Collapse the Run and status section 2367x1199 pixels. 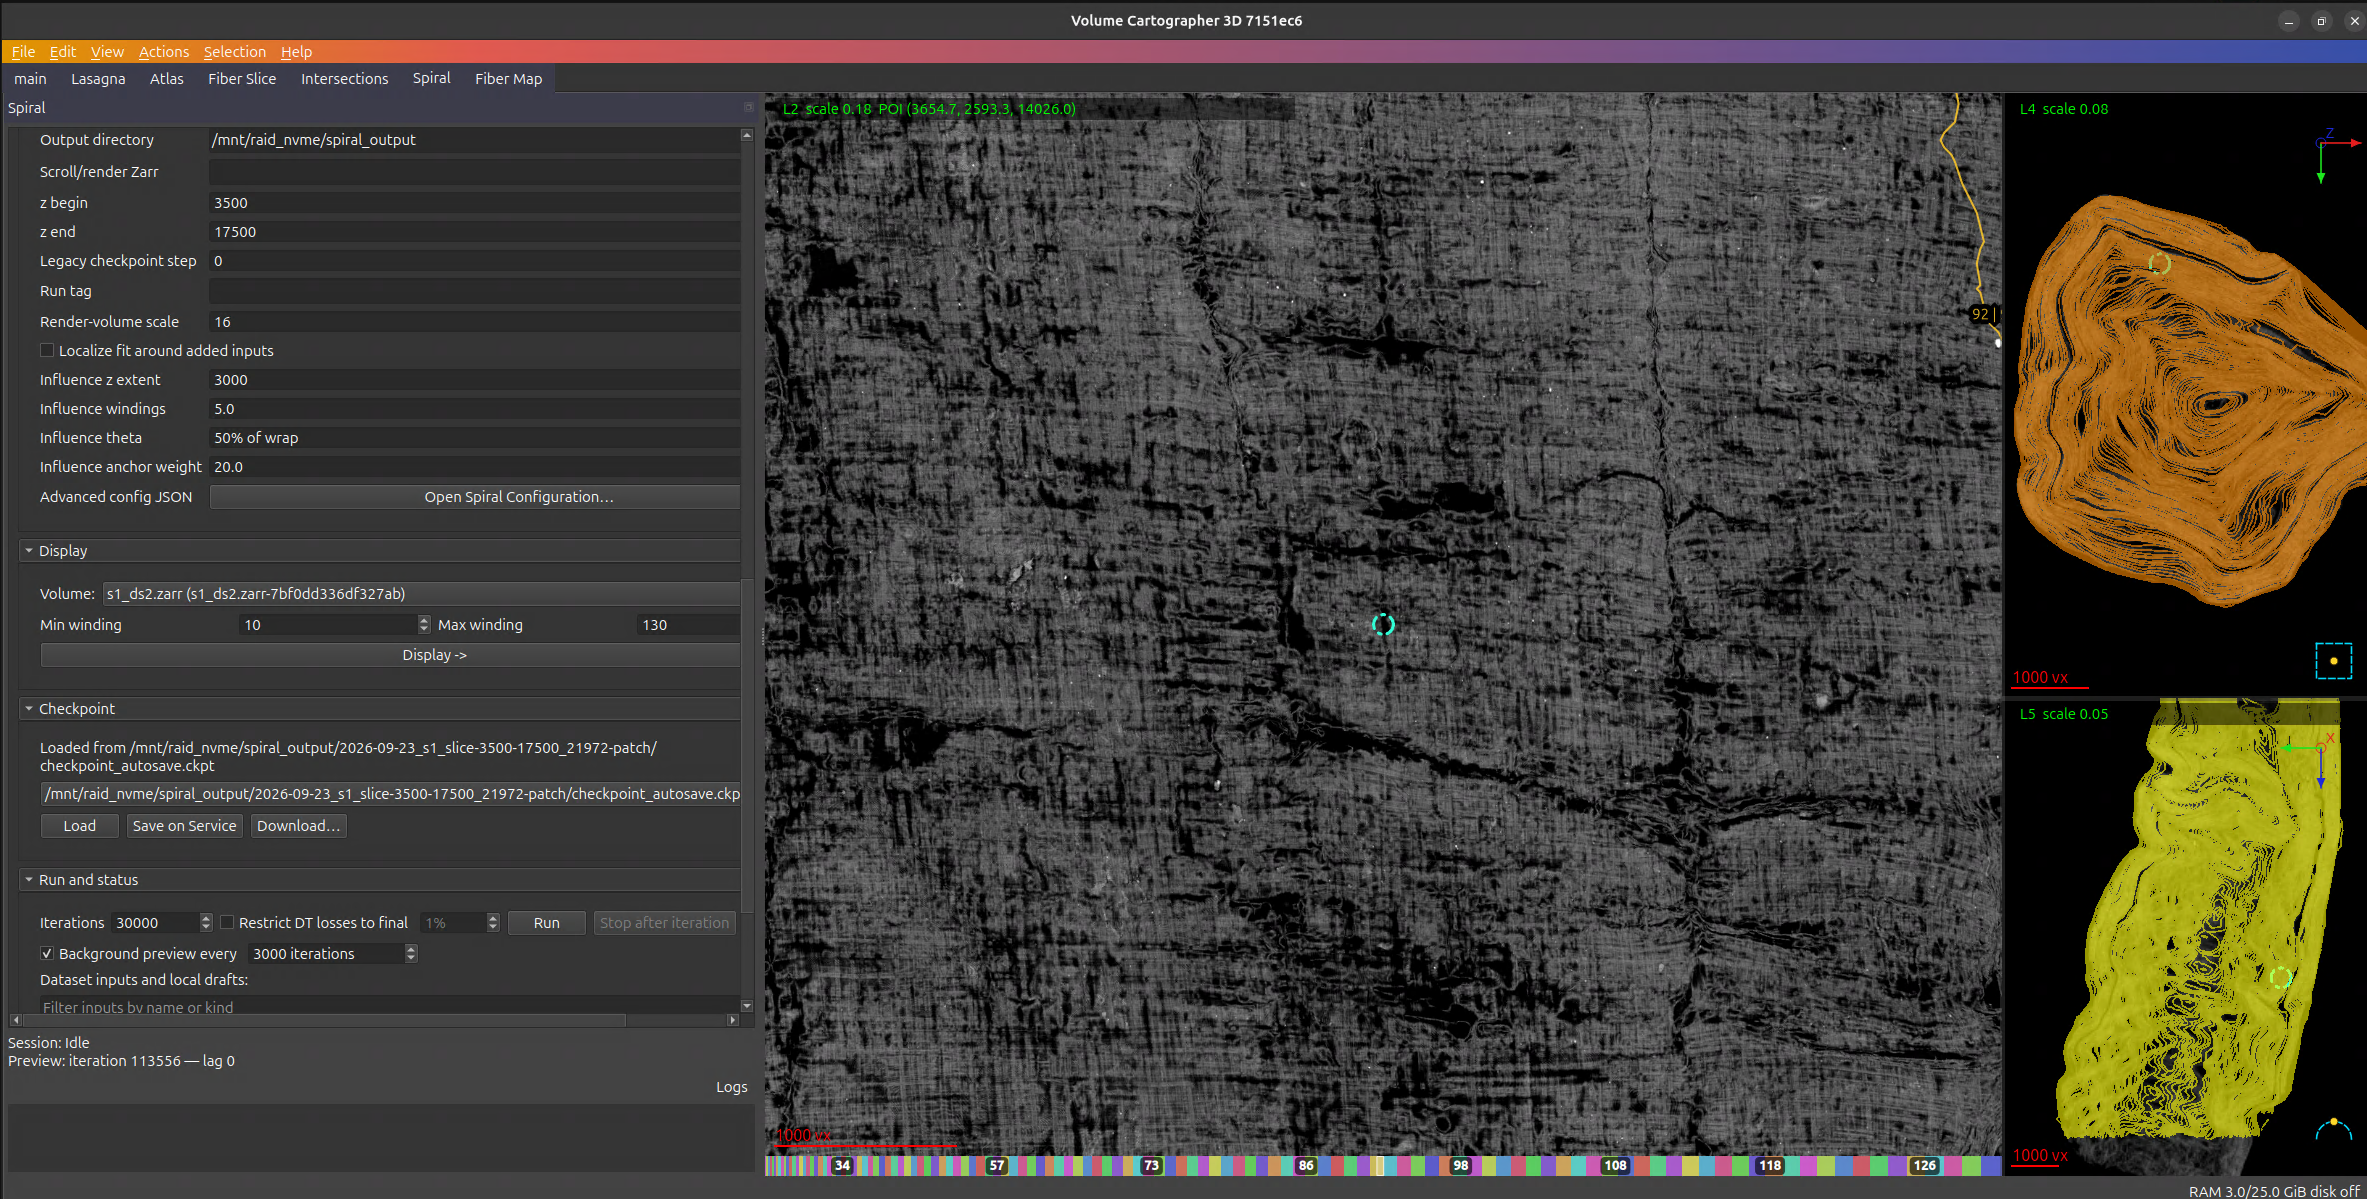point(29,880)
